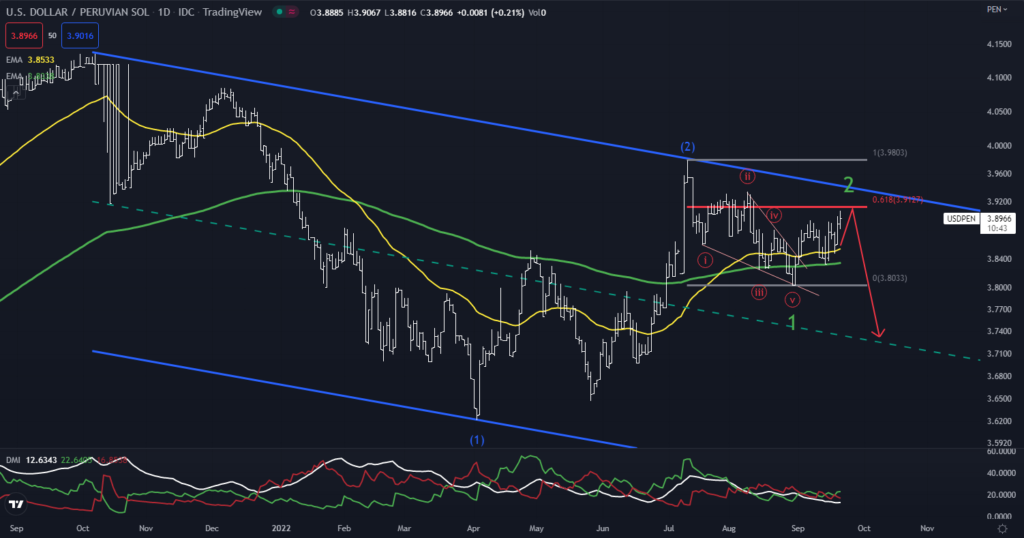Select the green wave 2 label
The image size is (1024, 538).
pyautogui.click(x=847, y=185)
